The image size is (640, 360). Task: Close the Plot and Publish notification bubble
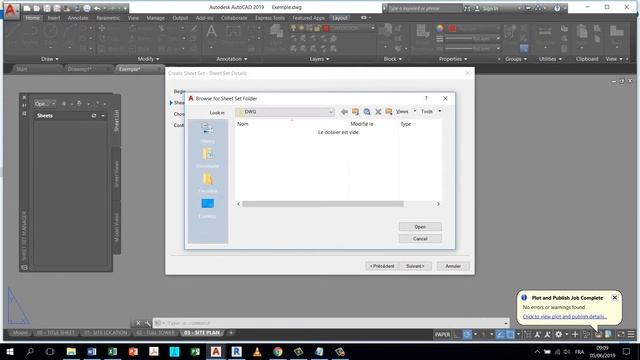tap(615, 298)
